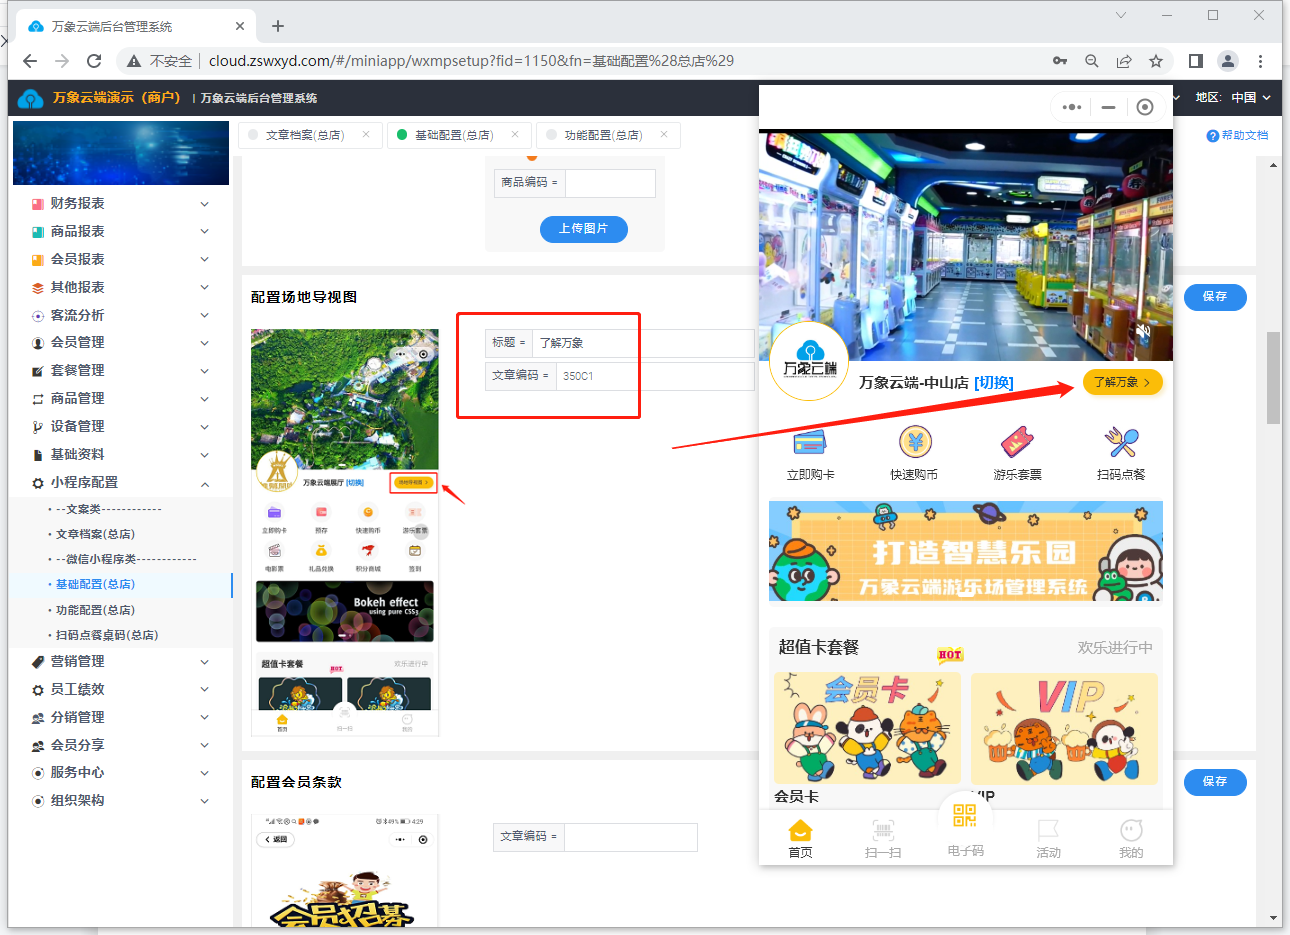The width and height of the screenshot is (1290, 935).
Task: Click the 商品编码 input field
Action: (610, 183)
